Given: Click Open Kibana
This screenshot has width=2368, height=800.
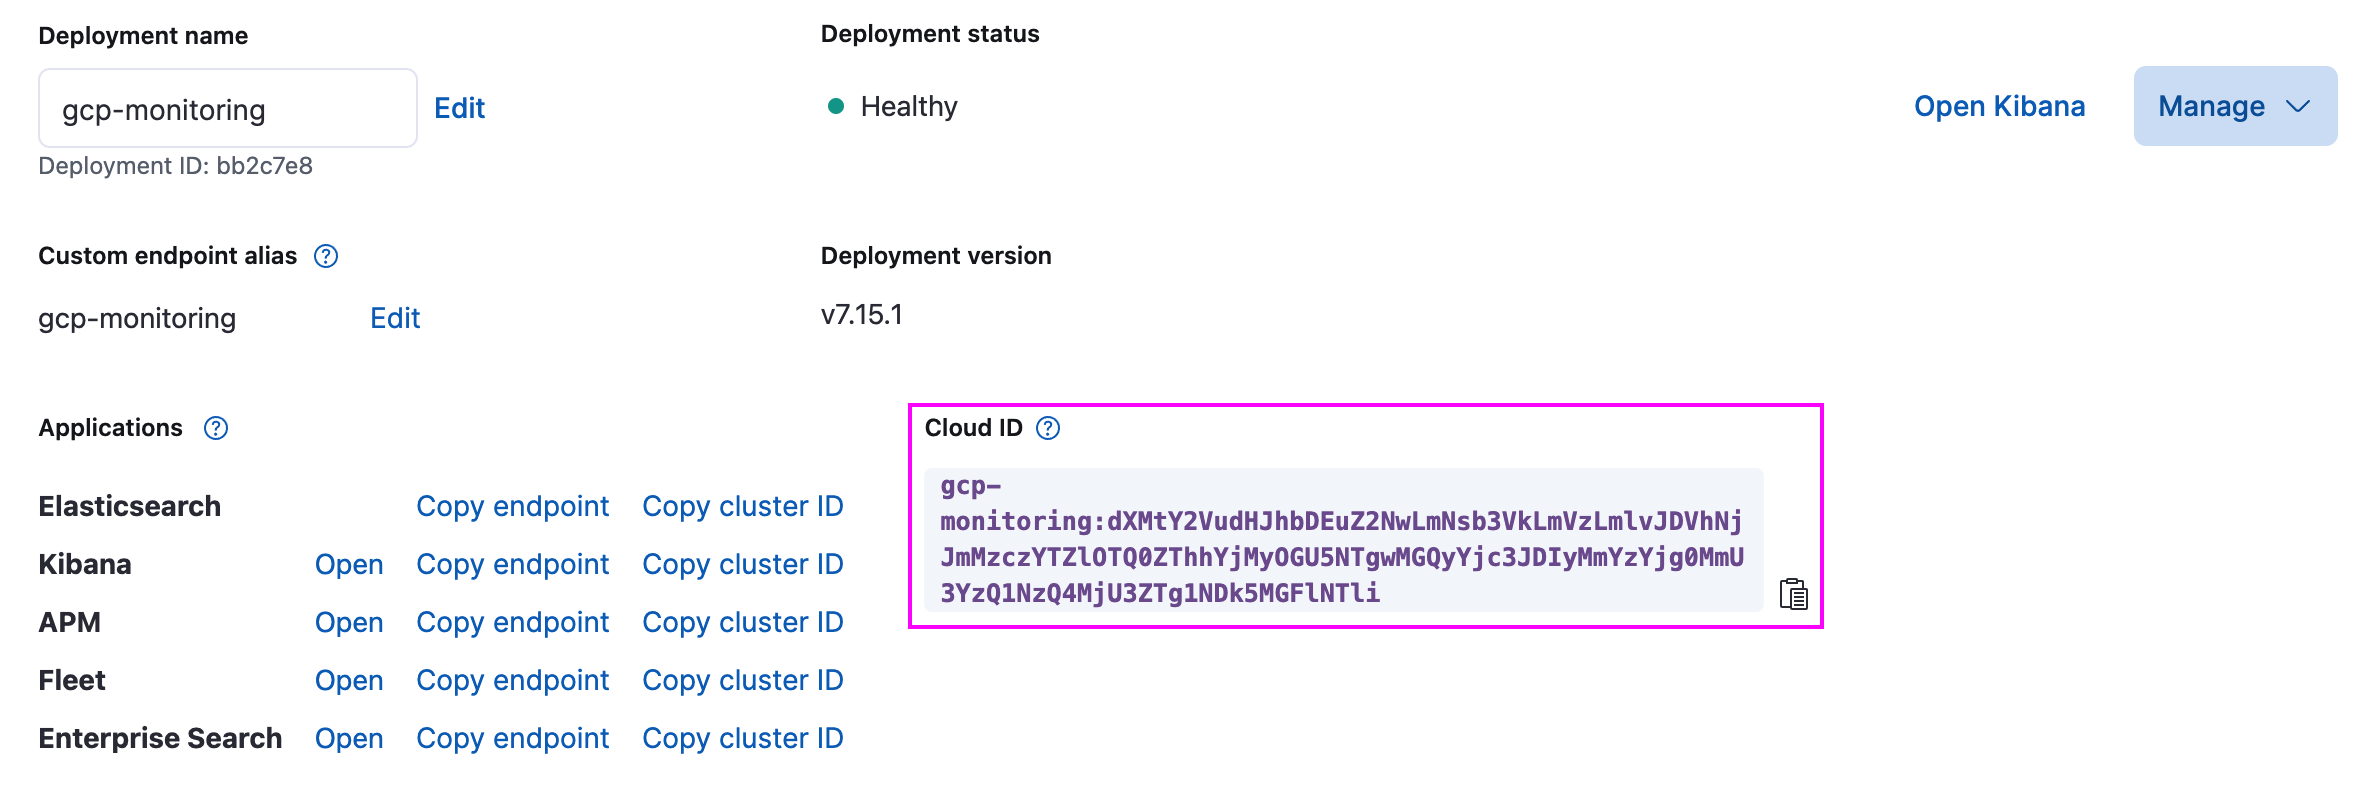Looking at the screenshot, I should click(1998, 106).
